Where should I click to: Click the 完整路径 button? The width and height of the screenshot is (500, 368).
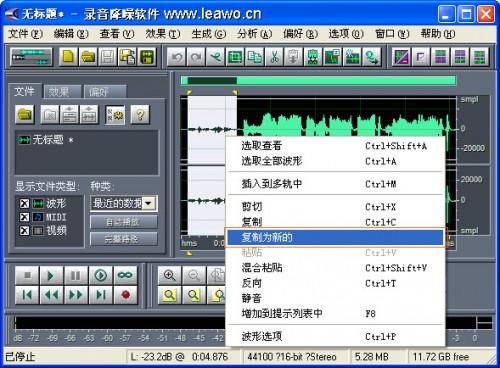[x=124, y=239]
